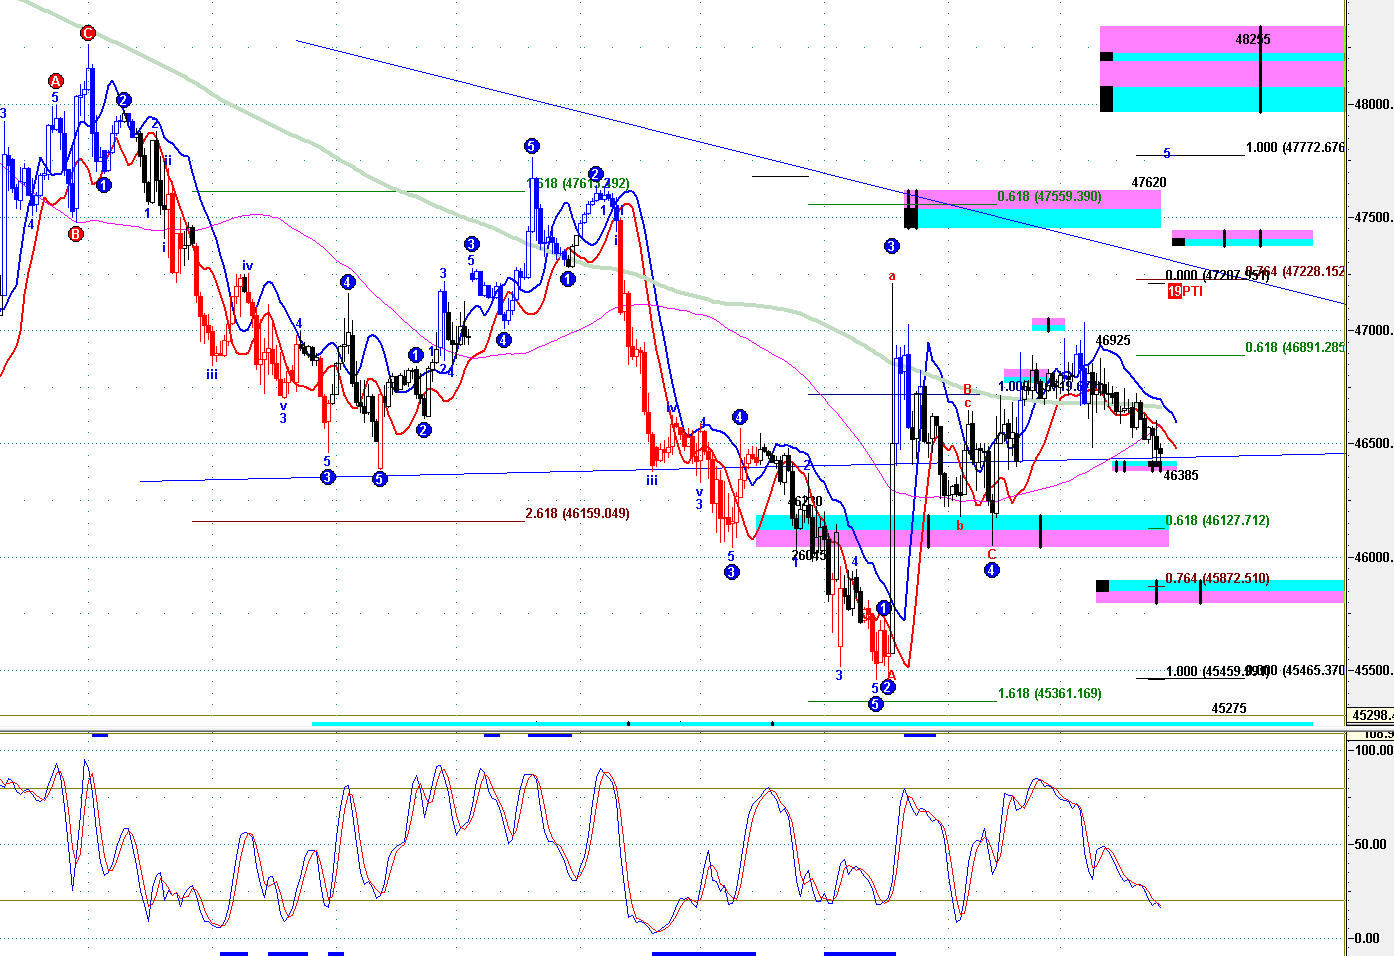Select the red circled C wave marker
Viewport: 1394px width, 956px height.
pyautogui.click(x=87, y=33)
